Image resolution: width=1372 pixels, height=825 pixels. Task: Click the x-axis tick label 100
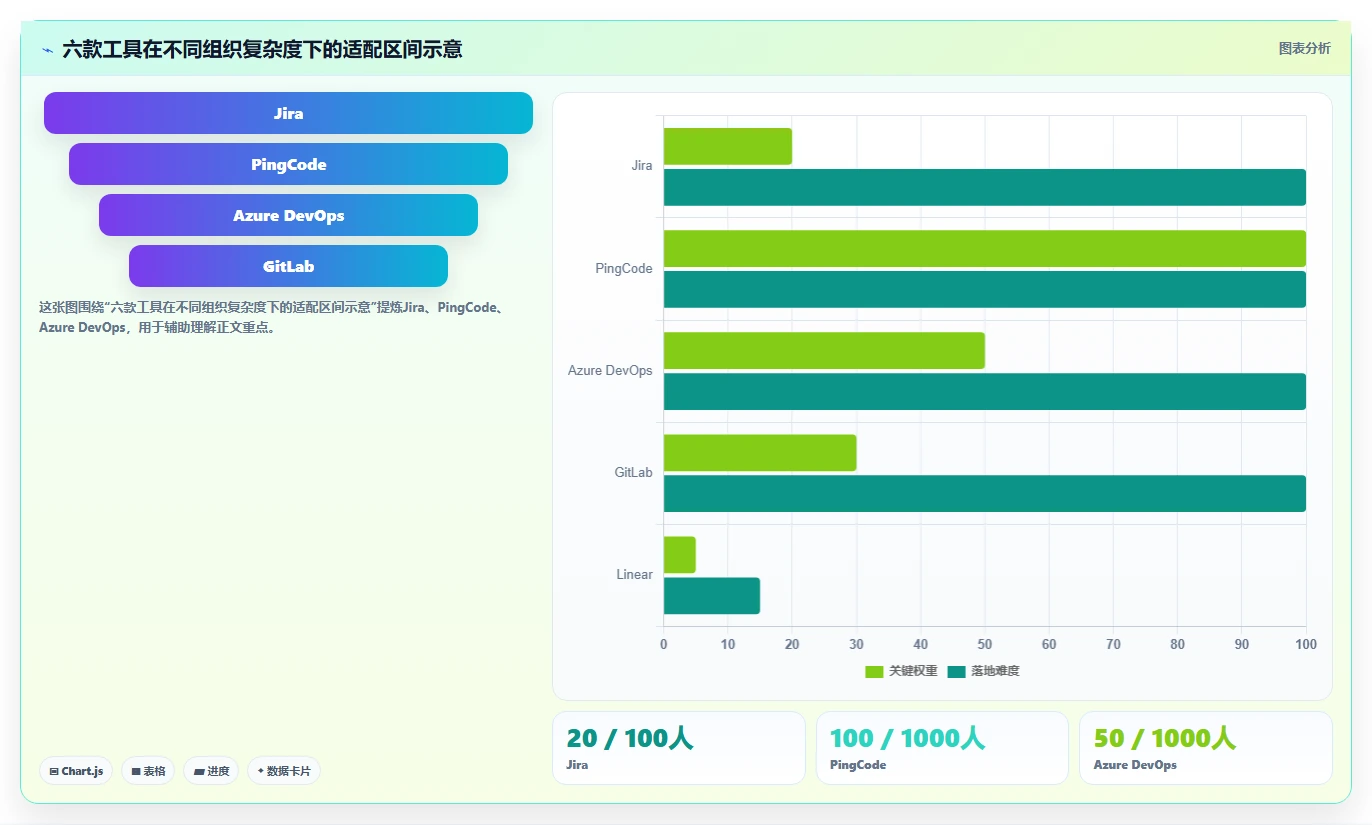pos(1306,644)
